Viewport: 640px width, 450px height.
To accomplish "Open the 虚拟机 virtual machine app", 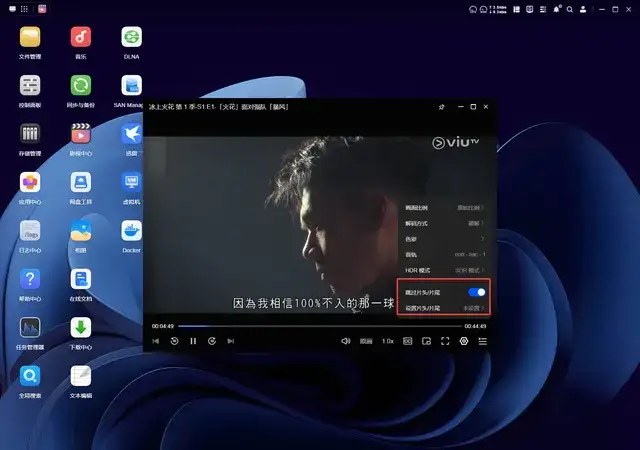I will (131, 182).
